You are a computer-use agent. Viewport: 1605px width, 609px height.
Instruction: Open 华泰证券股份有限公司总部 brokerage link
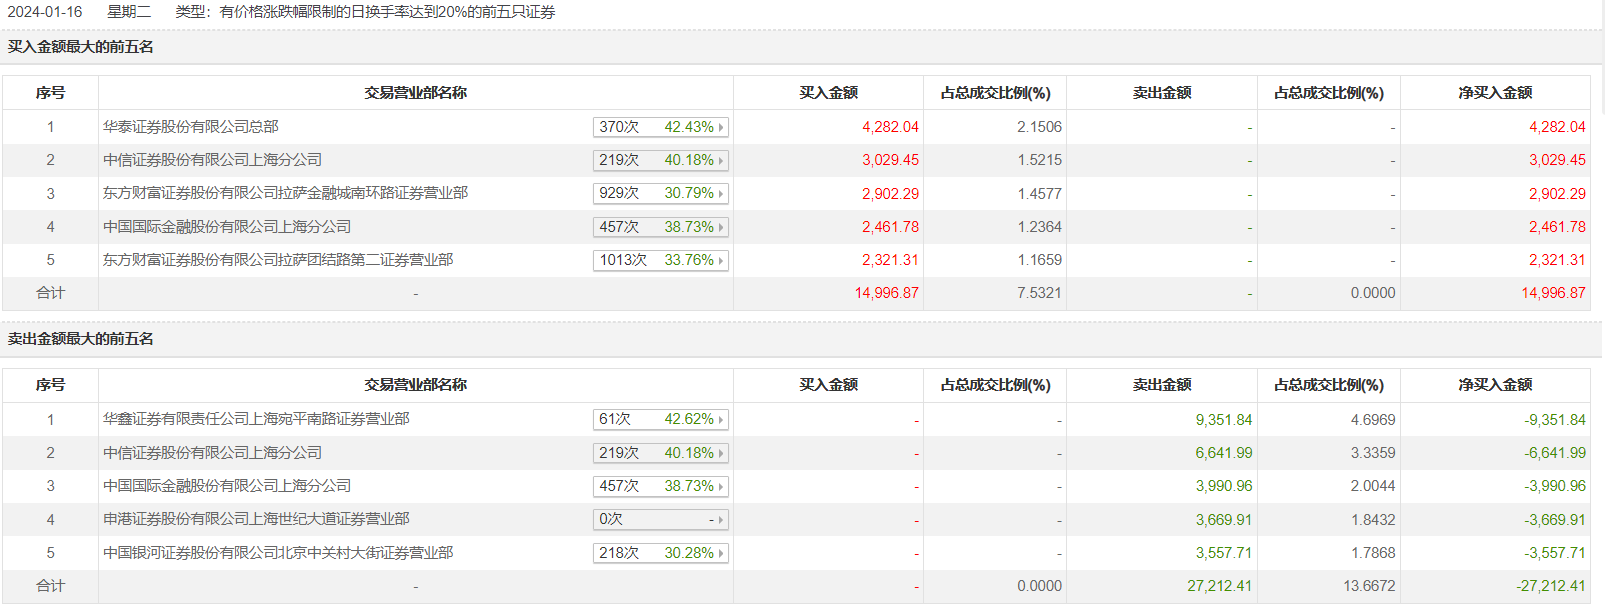coord(191,127)
